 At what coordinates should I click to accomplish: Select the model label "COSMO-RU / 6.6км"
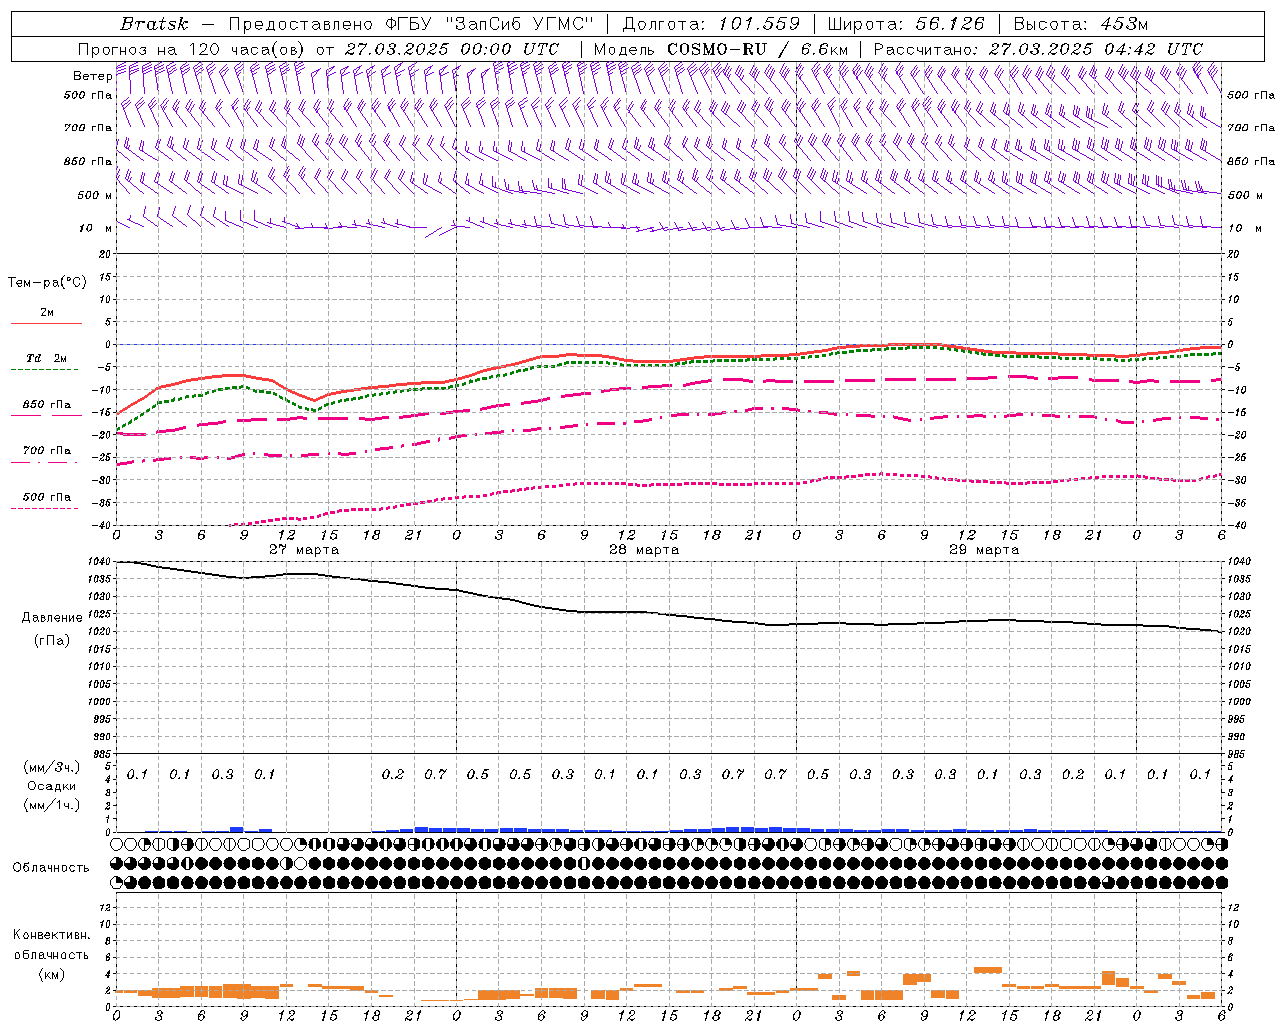758,49
